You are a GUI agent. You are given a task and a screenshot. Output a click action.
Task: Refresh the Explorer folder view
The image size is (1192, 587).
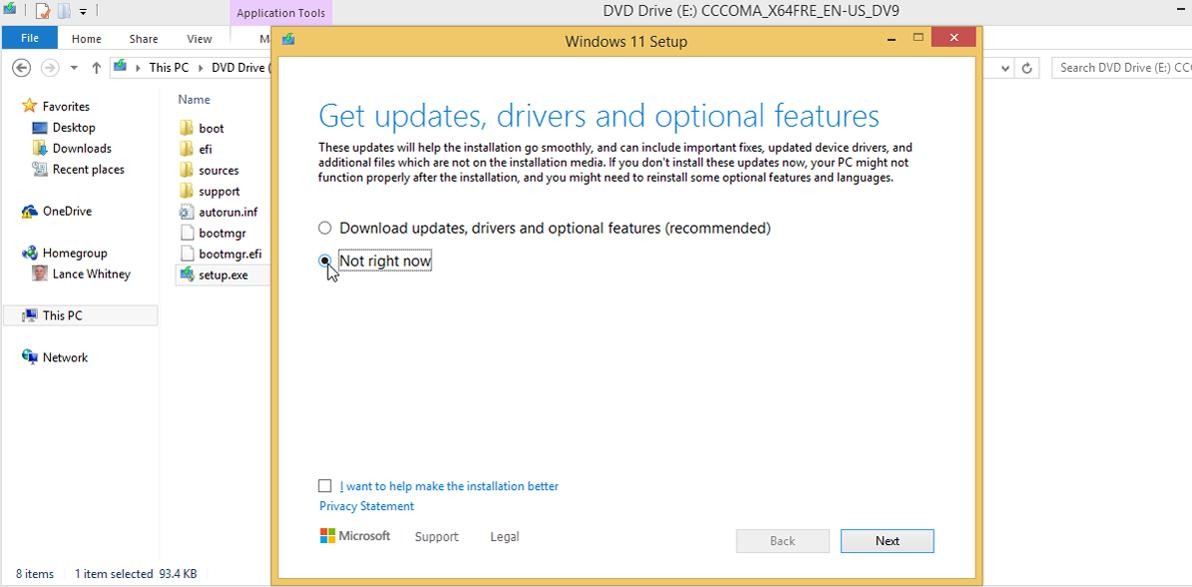pos(1026,68)
